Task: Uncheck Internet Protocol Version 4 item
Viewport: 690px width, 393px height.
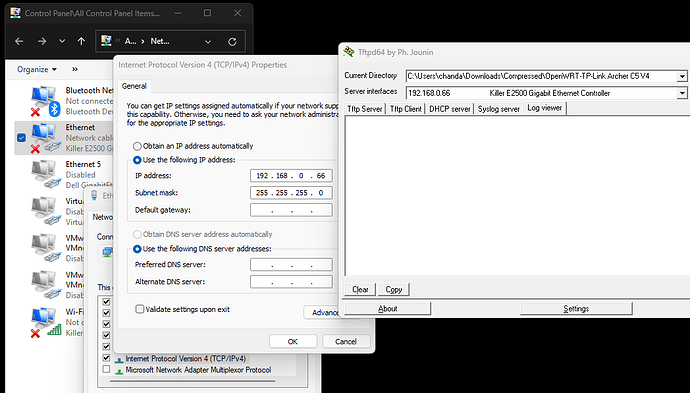Action: 106,358
